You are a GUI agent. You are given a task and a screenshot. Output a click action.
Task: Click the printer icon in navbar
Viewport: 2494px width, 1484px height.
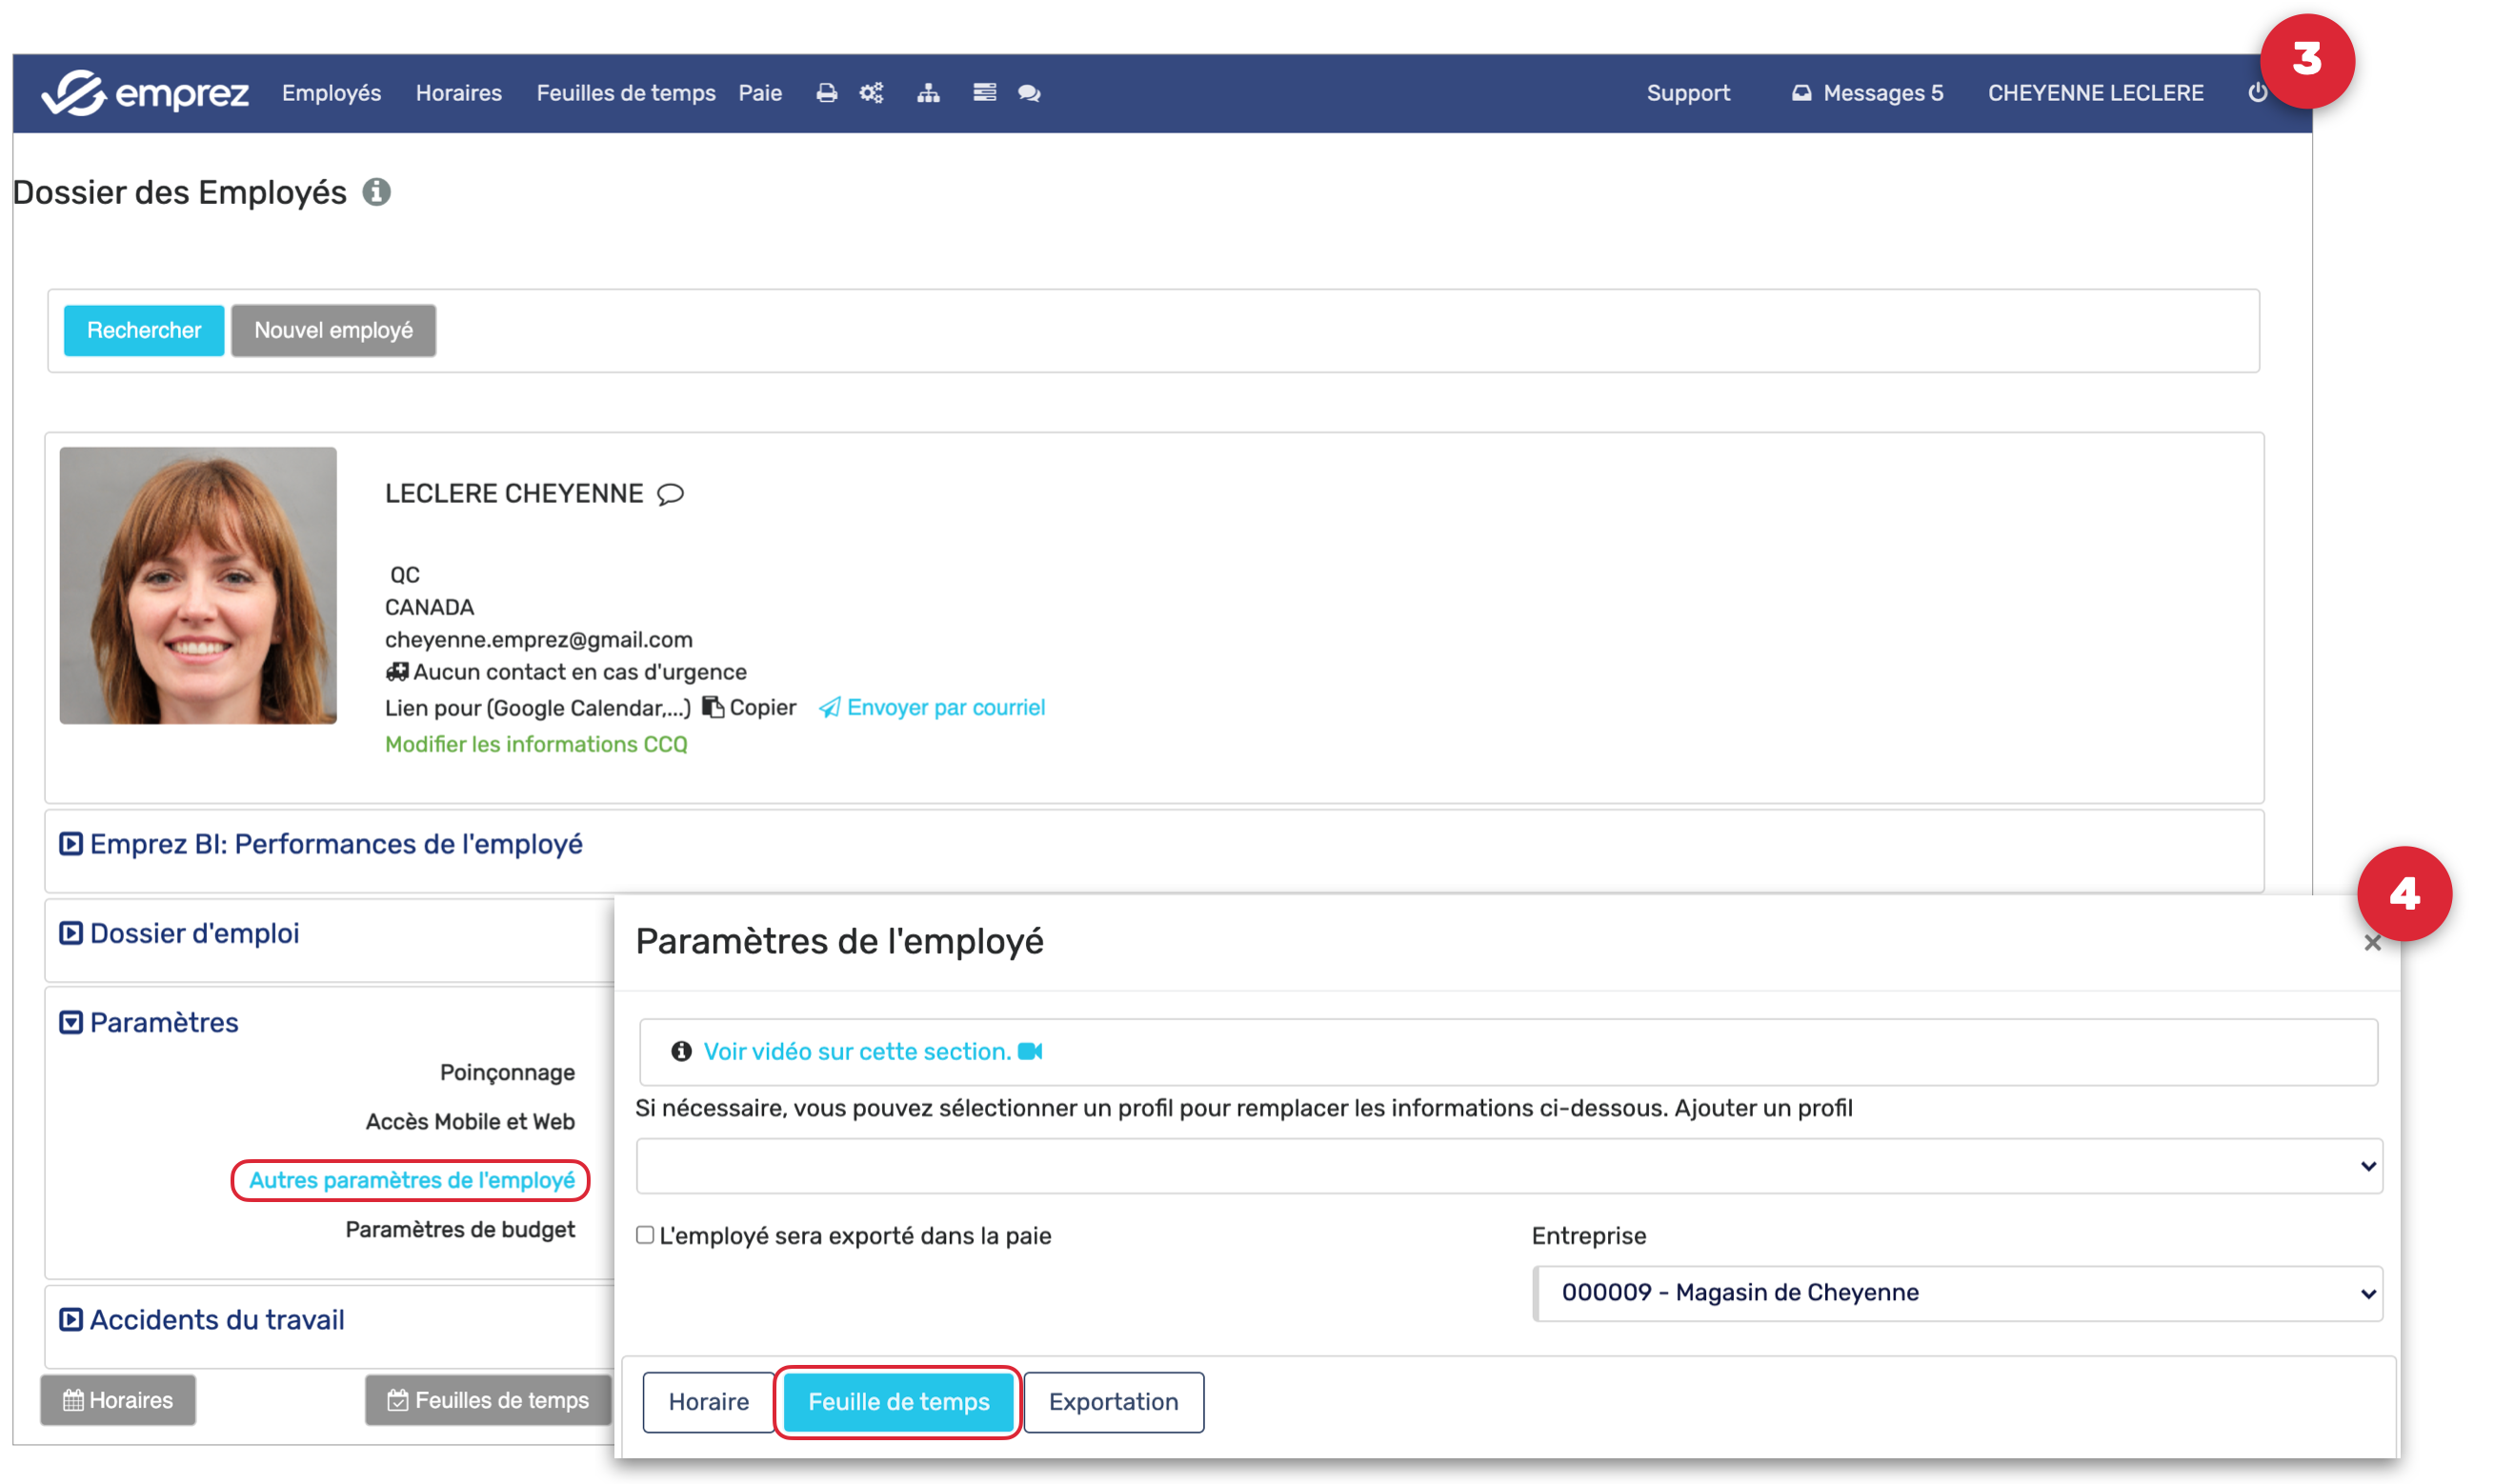click(x=826, y=93)
